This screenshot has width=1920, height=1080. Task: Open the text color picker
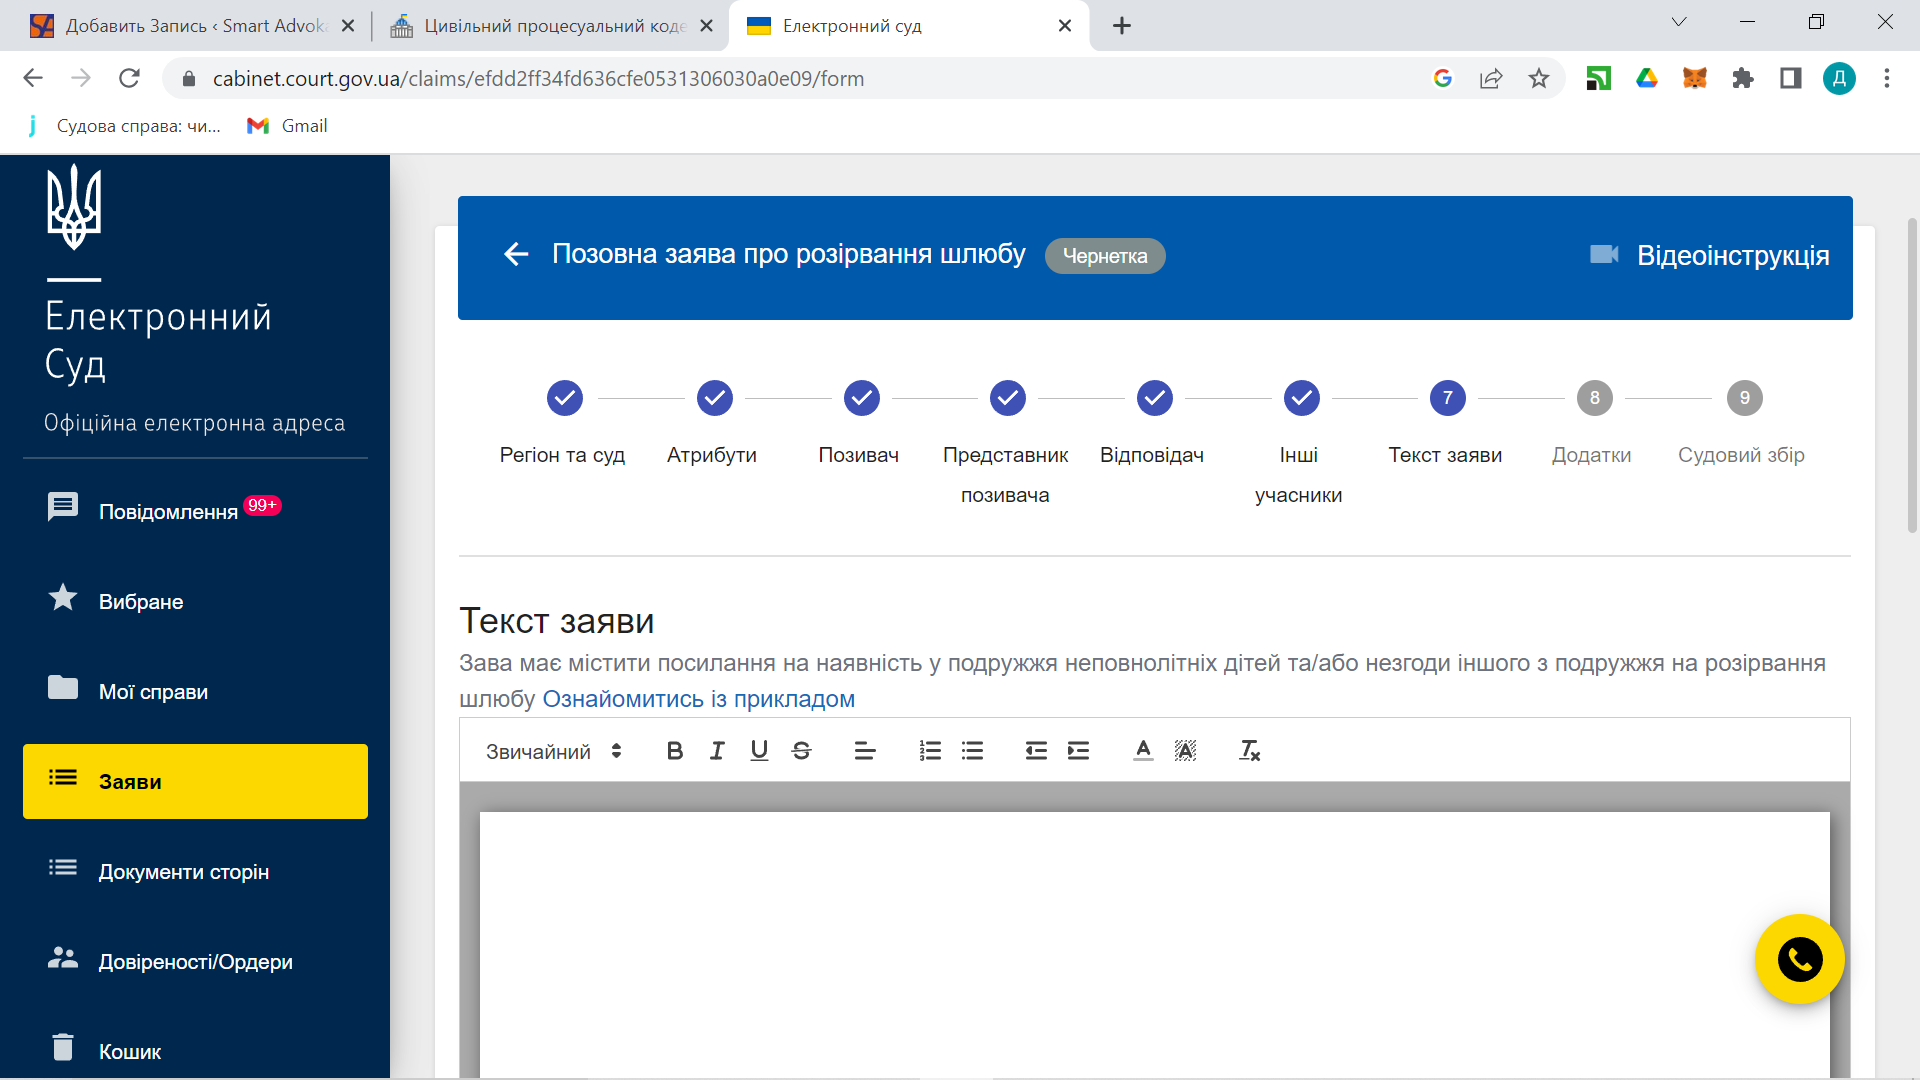(x=1143, y=751)
